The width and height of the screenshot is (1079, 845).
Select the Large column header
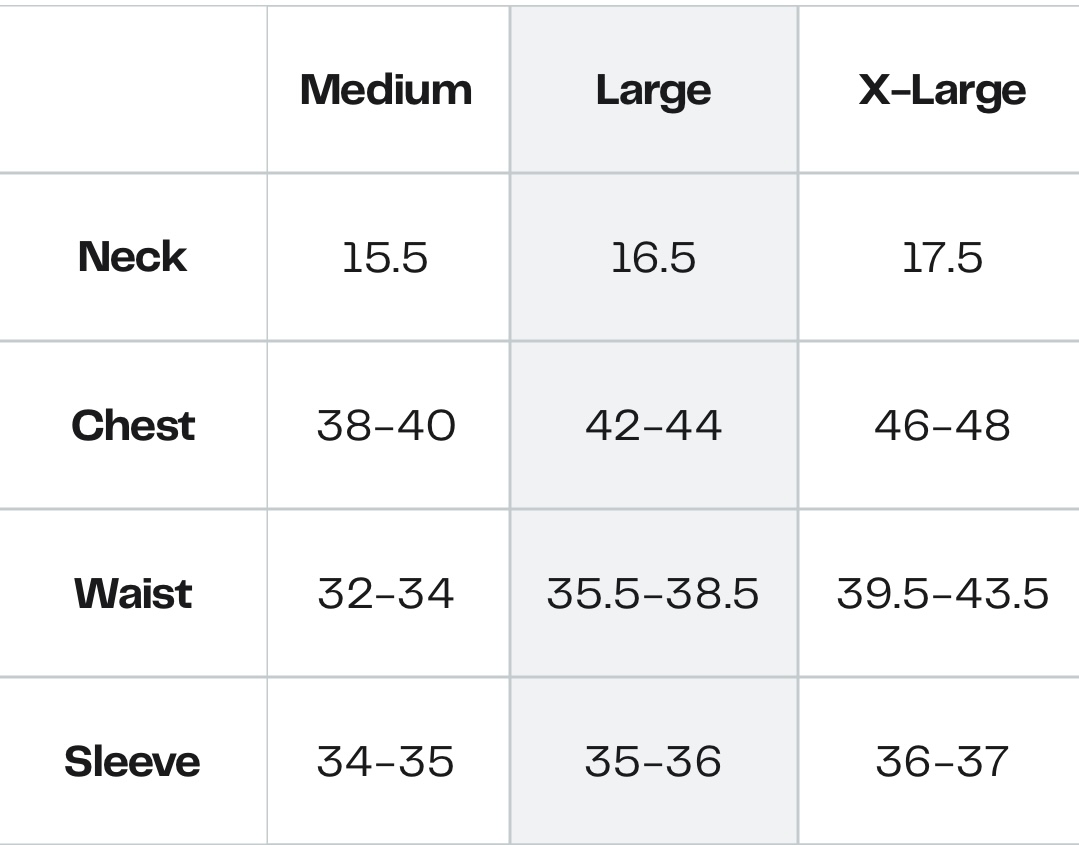(654, 92)
